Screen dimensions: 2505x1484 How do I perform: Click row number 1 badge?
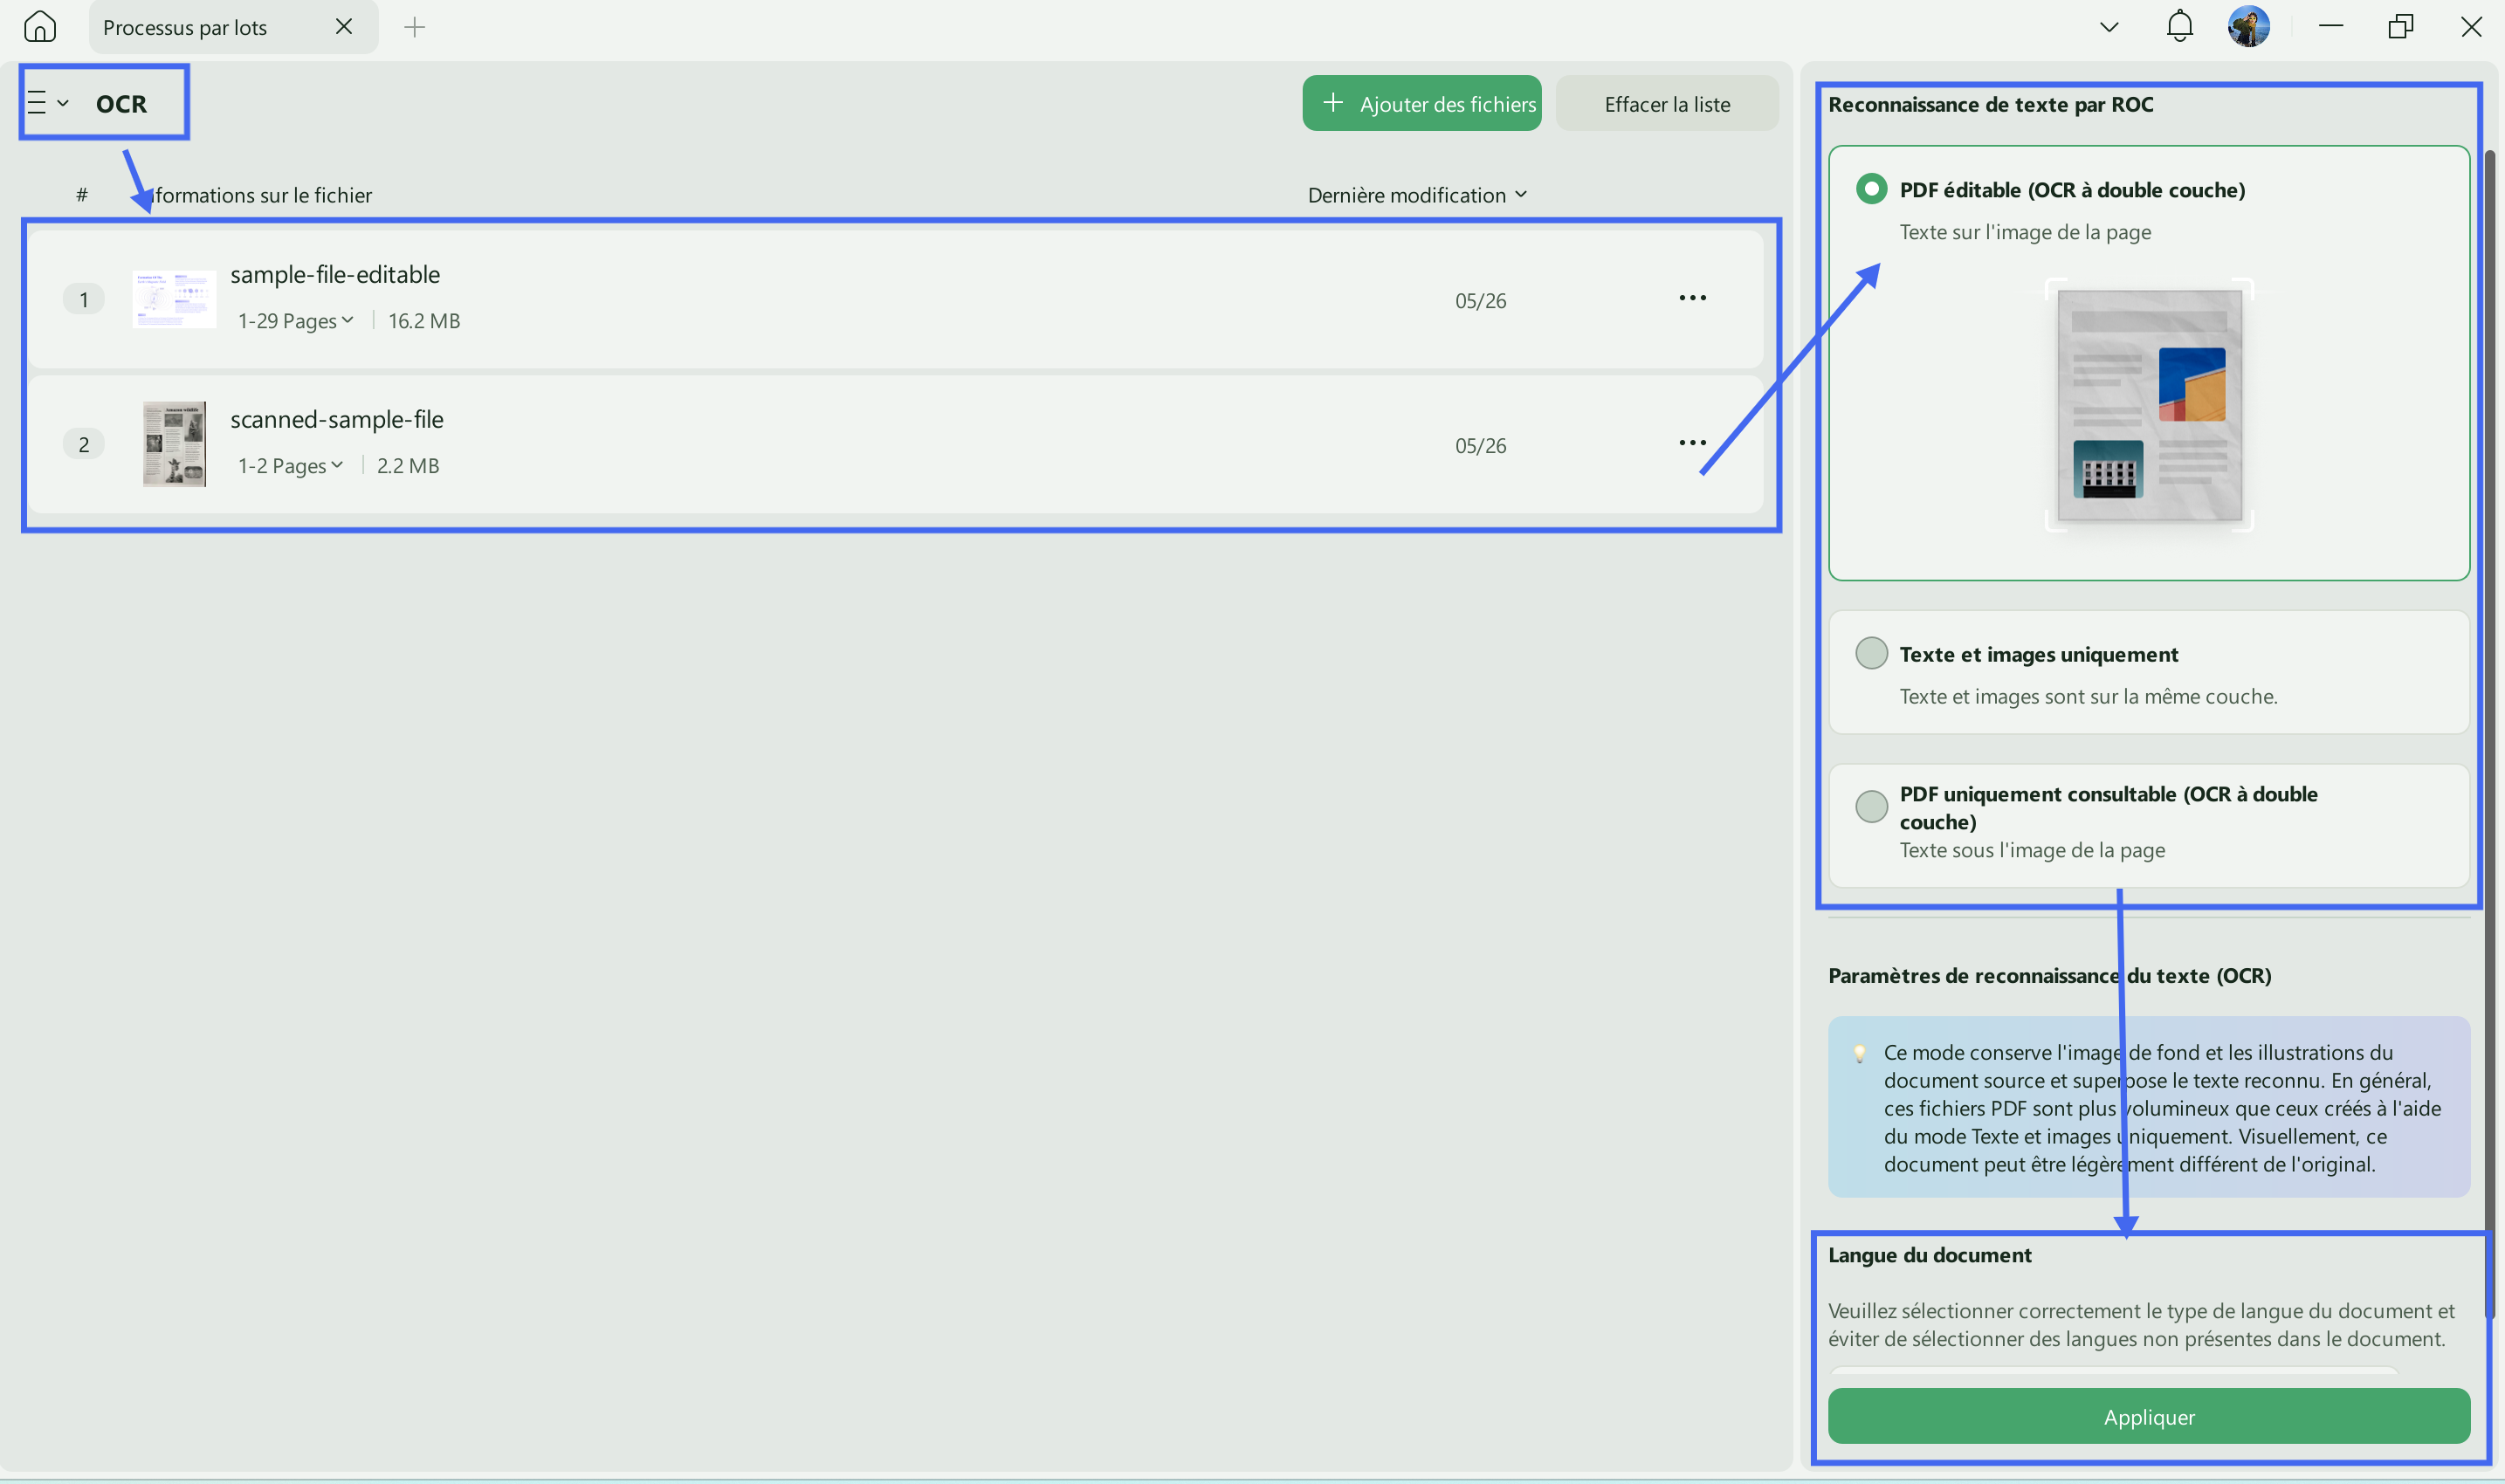click(x=84, y=299)
